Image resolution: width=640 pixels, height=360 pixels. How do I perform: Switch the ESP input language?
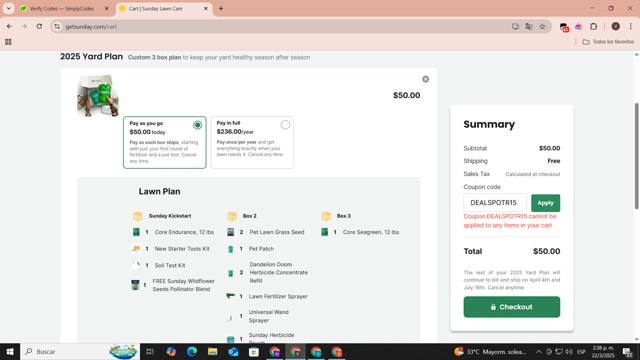(581, 351)
